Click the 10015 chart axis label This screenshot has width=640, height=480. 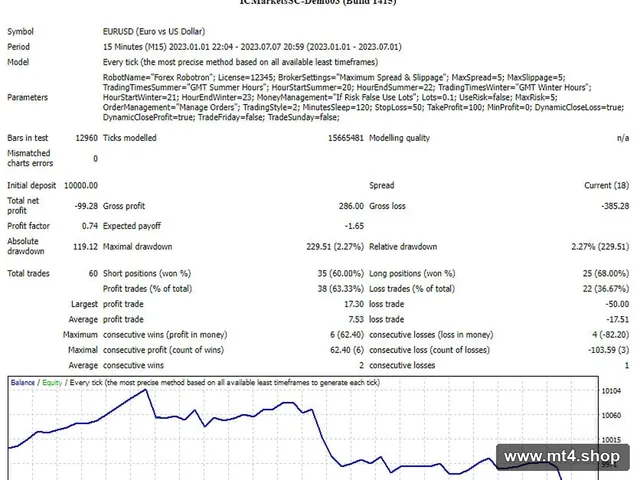[611, 440]
